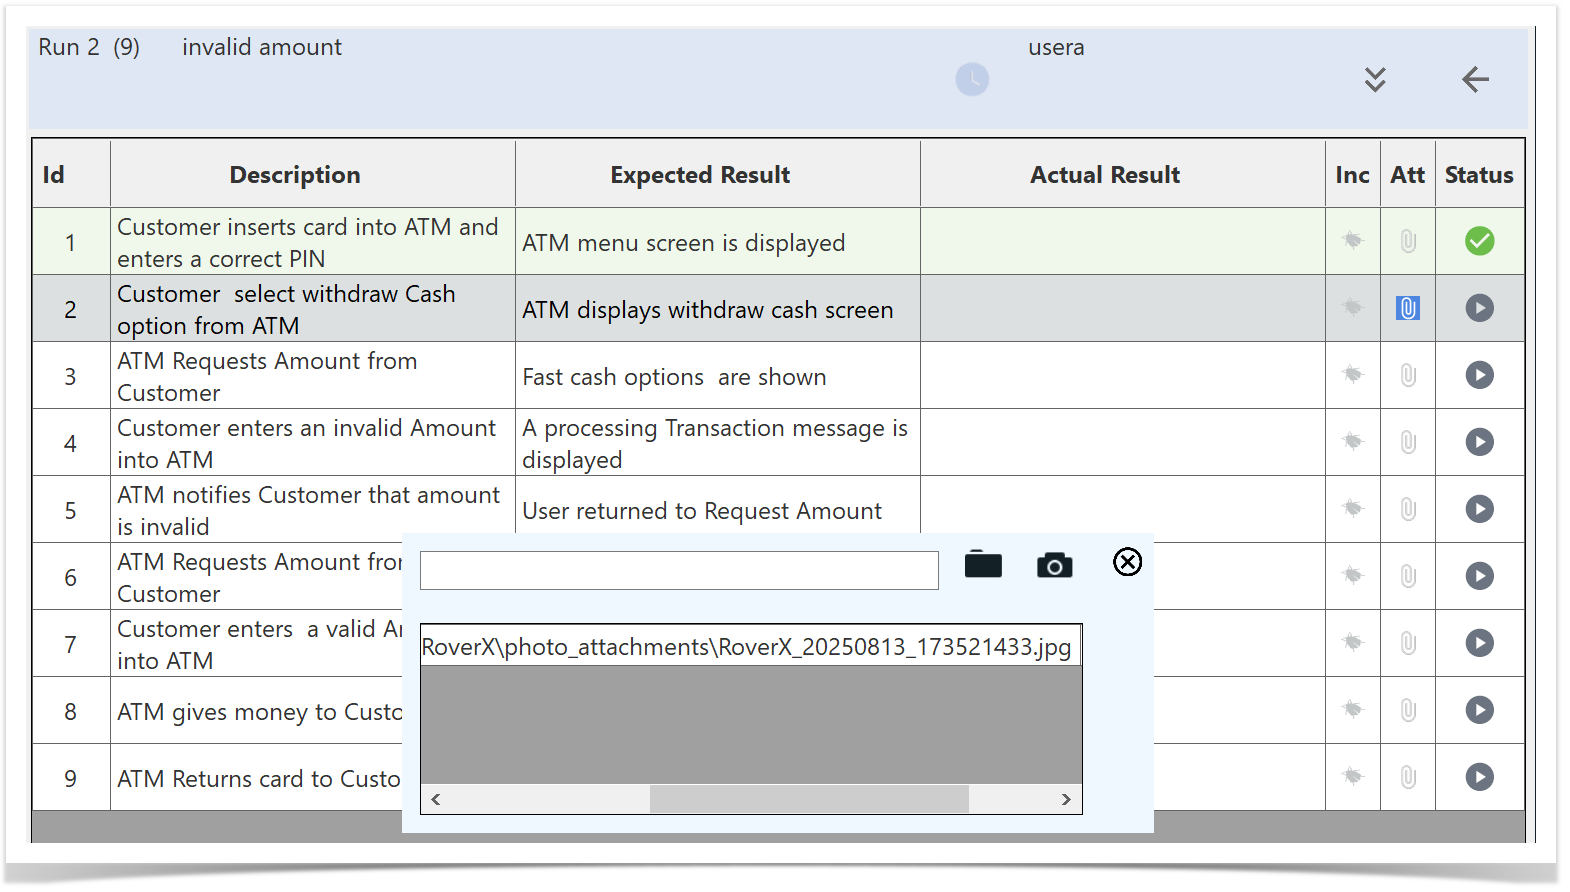The height and width of the screenshot is (892, 1570).
Task: Click the attachment file path text field
Action: [x=679, y=571]
